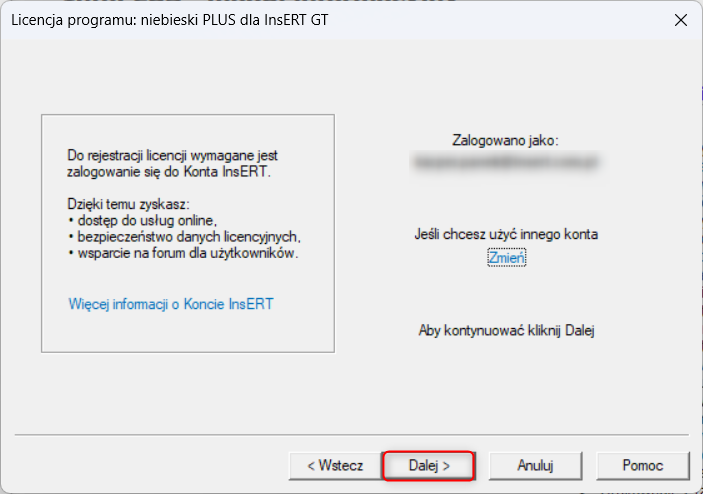The image size is (703, 494).
Task: Click the 'Dzięki temu zyskasz:' text
Action: pyautogui.click(x=128, y=204)
